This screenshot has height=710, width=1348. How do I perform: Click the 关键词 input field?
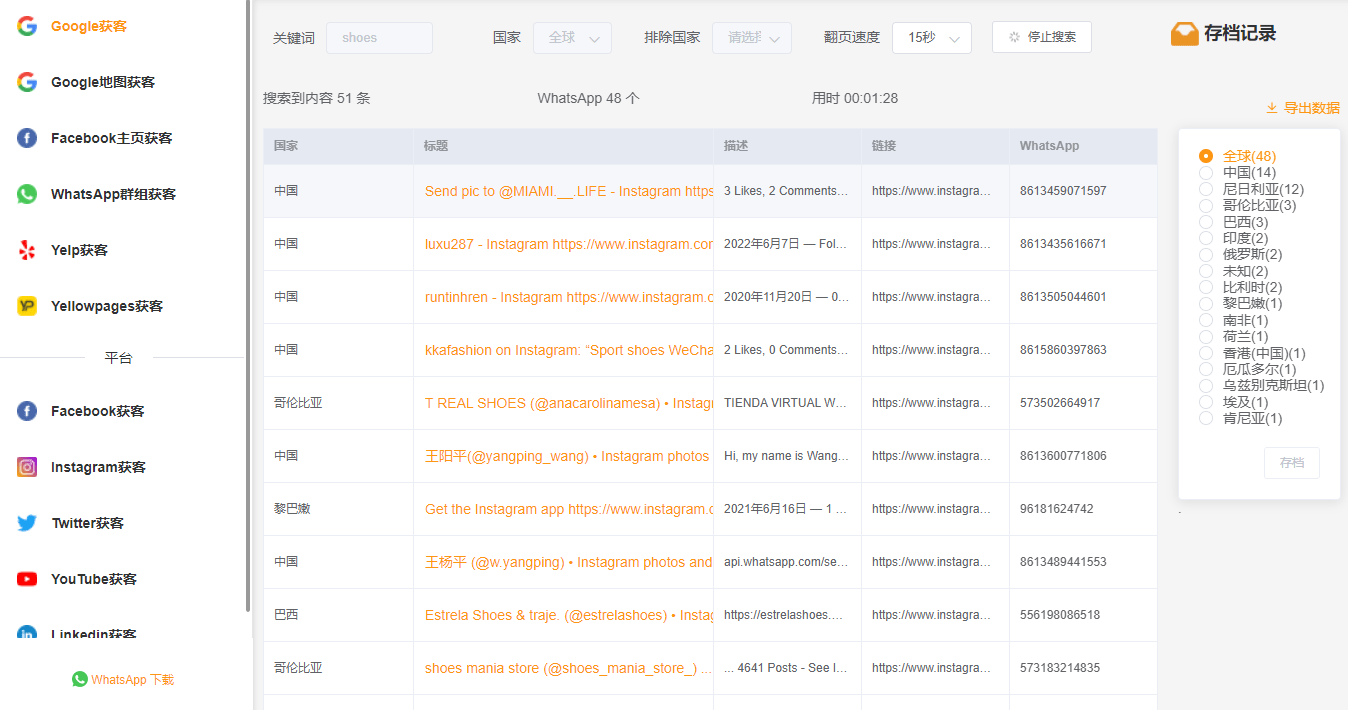click(x=379, y=38)
